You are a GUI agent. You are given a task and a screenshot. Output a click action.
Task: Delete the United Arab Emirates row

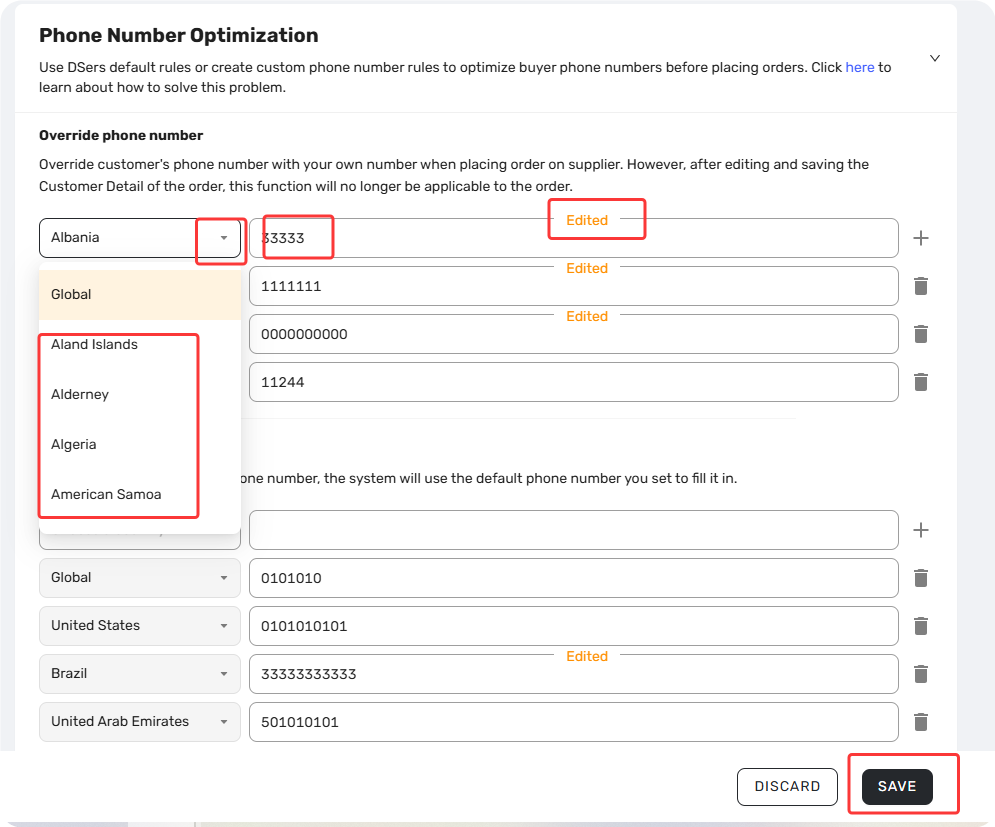pyautogui.click(x=921, y=722)
